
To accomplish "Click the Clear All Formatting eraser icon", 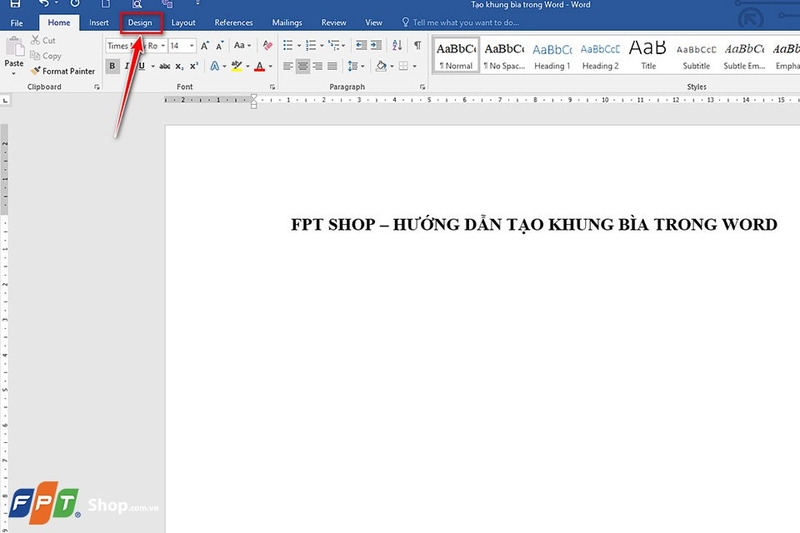I will pos(267,45).
